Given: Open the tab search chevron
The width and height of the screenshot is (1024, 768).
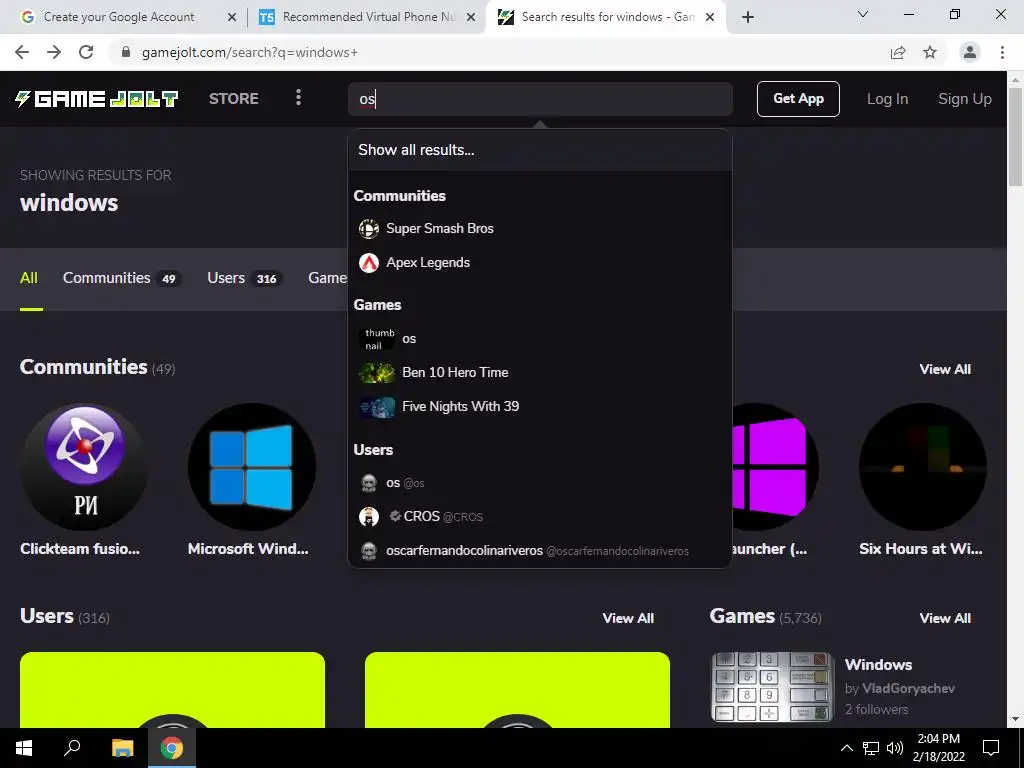Looking at the screenshot, I should [x=863, y=14].
